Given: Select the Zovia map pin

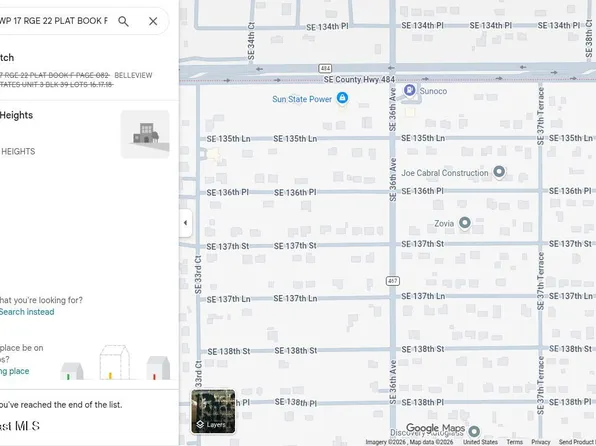Looking at the screenshot, I should [464, 223].
